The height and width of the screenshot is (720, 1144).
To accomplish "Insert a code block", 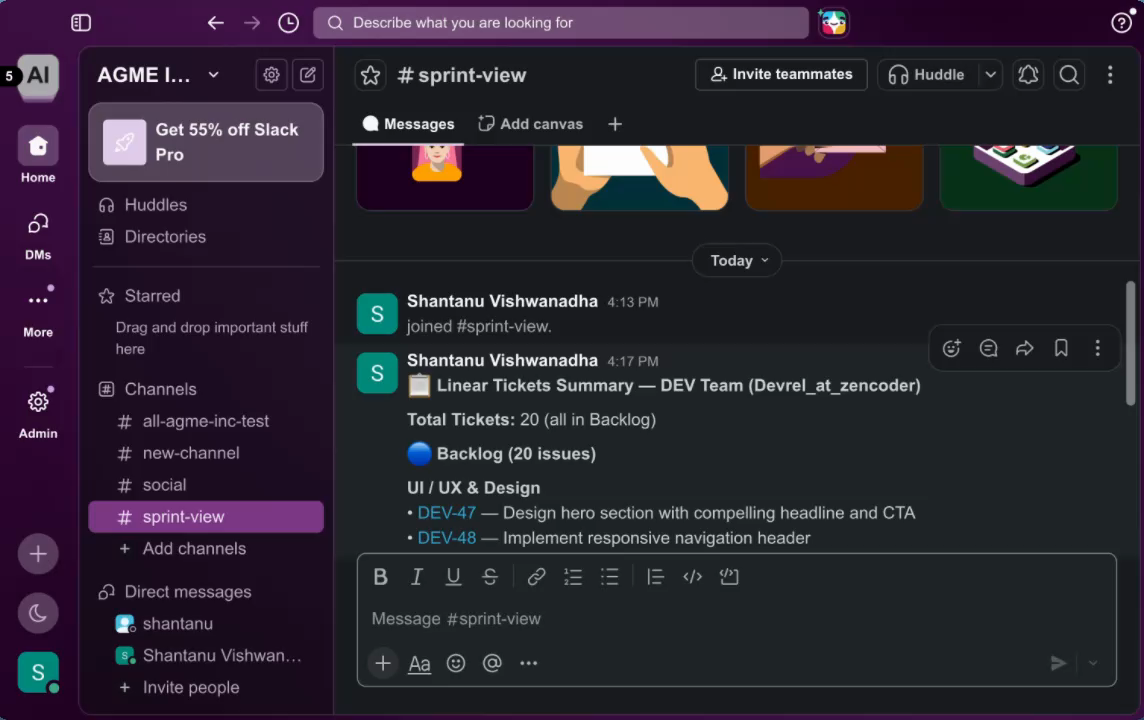I will [x=729, y=577].
